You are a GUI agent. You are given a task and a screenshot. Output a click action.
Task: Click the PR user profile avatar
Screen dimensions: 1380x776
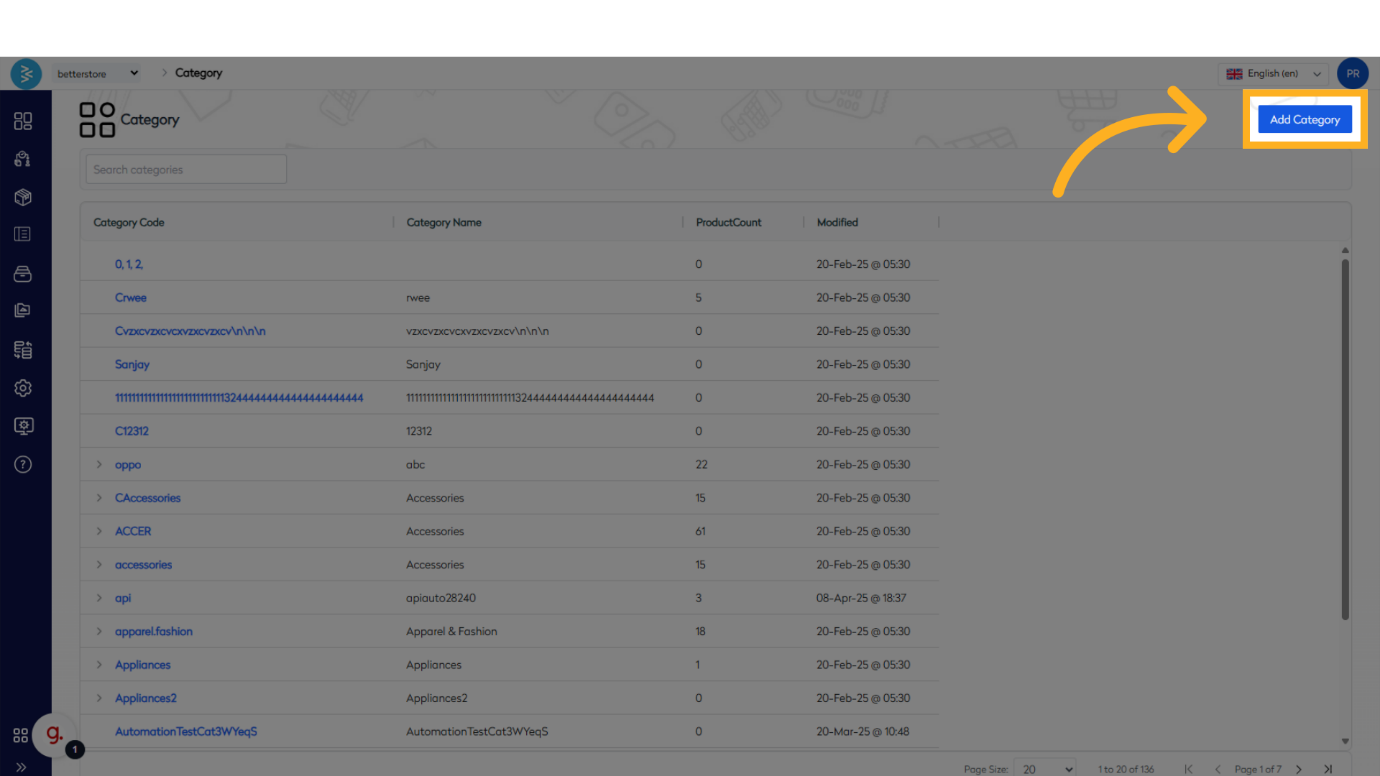coord(1352,73)
